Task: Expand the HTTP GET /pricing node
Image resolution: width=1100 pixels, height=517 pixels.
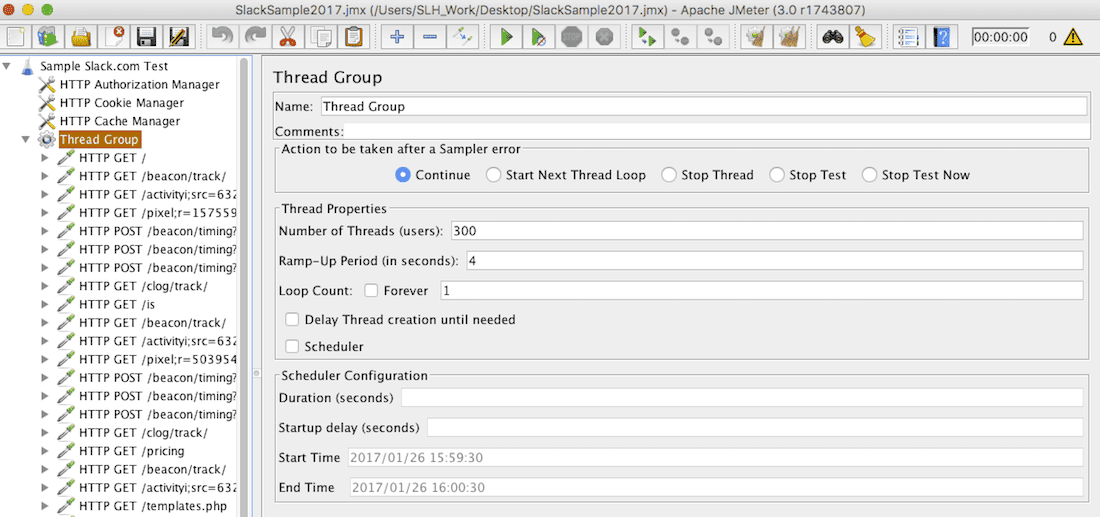Action: 46,451
